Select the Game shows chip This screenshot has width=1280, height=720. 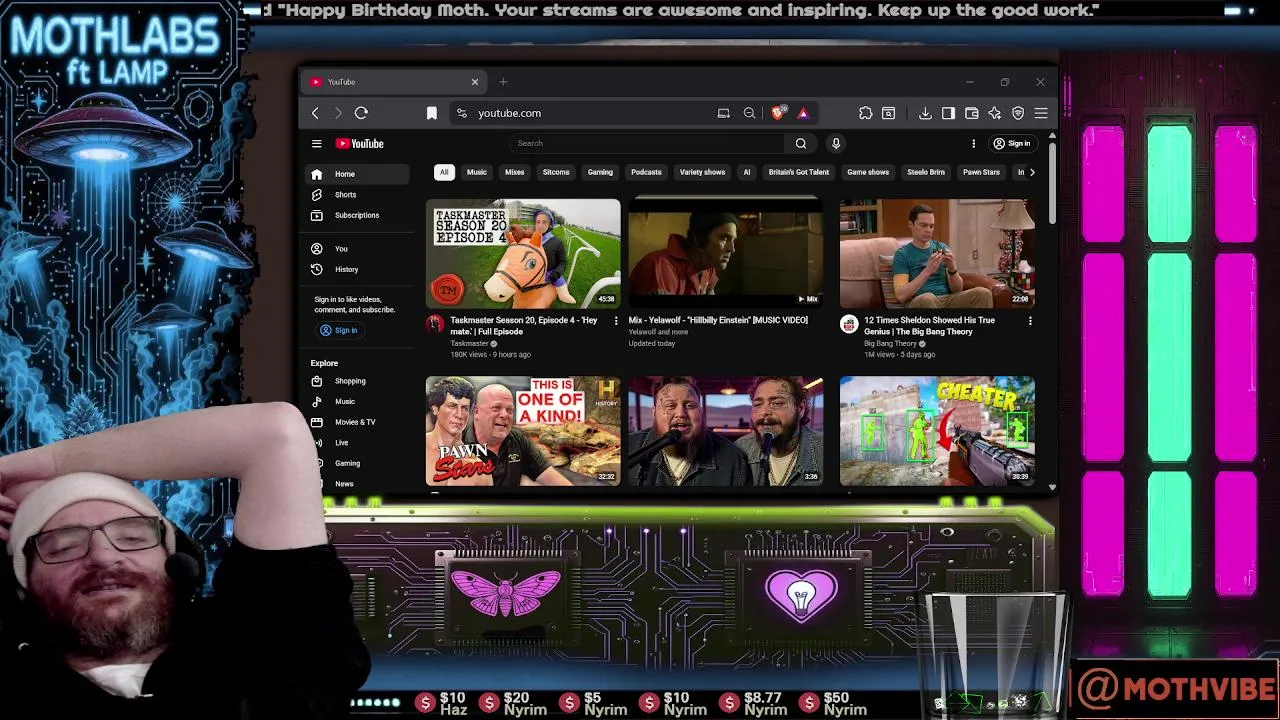[868, 172]
